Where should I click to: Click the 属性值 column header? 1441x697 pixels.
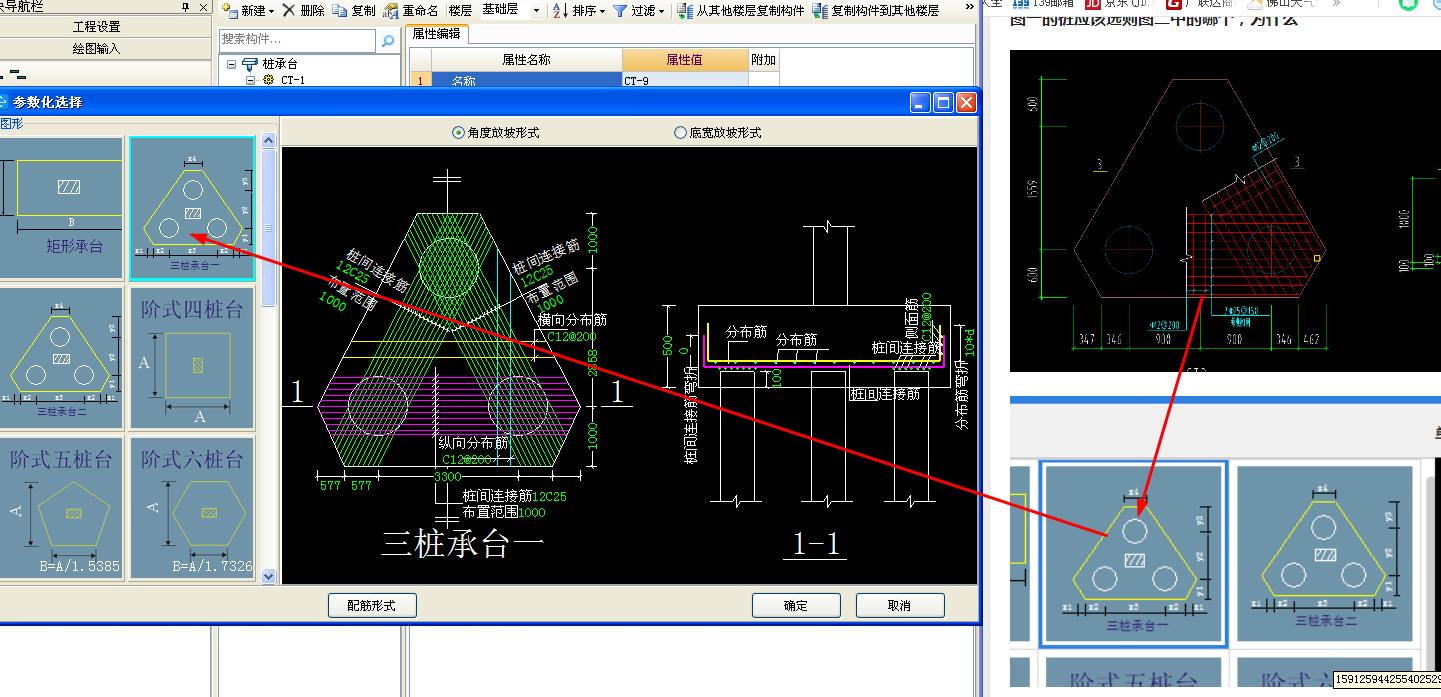click(x=684, y=60)
